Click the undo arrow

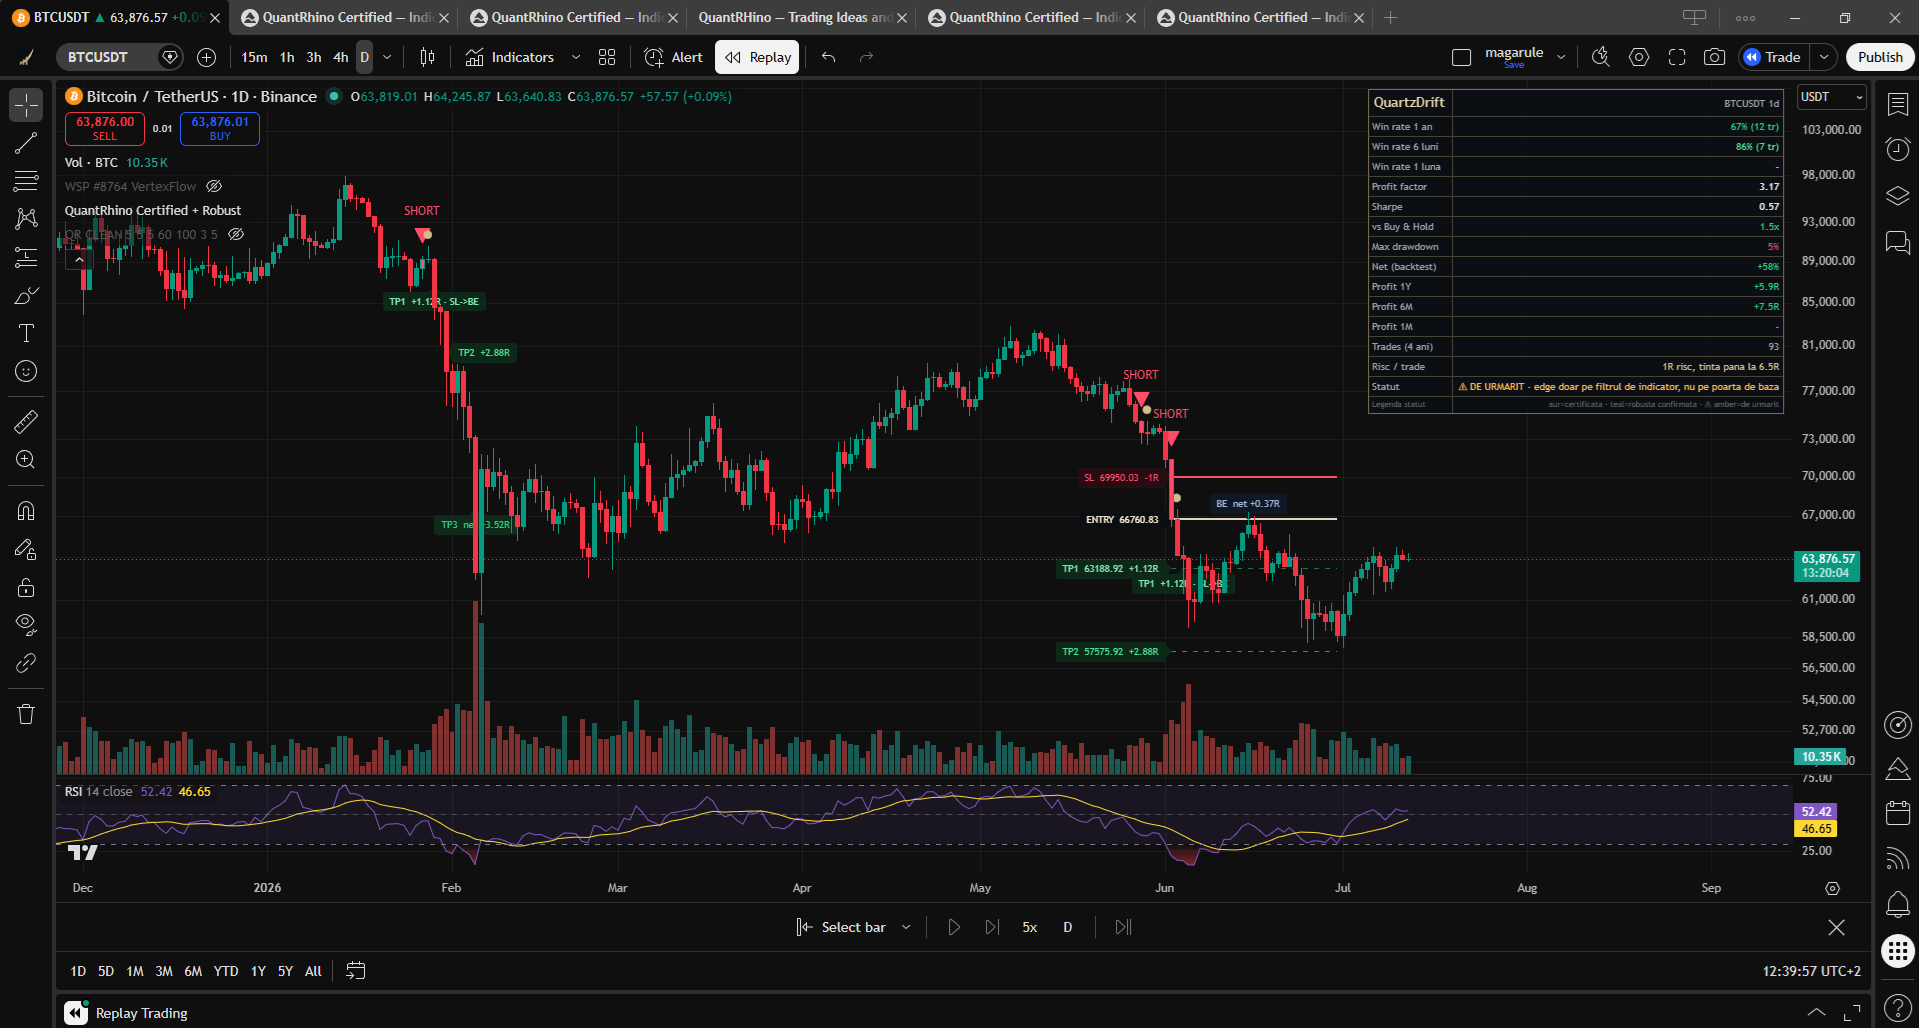pos(828,57)
